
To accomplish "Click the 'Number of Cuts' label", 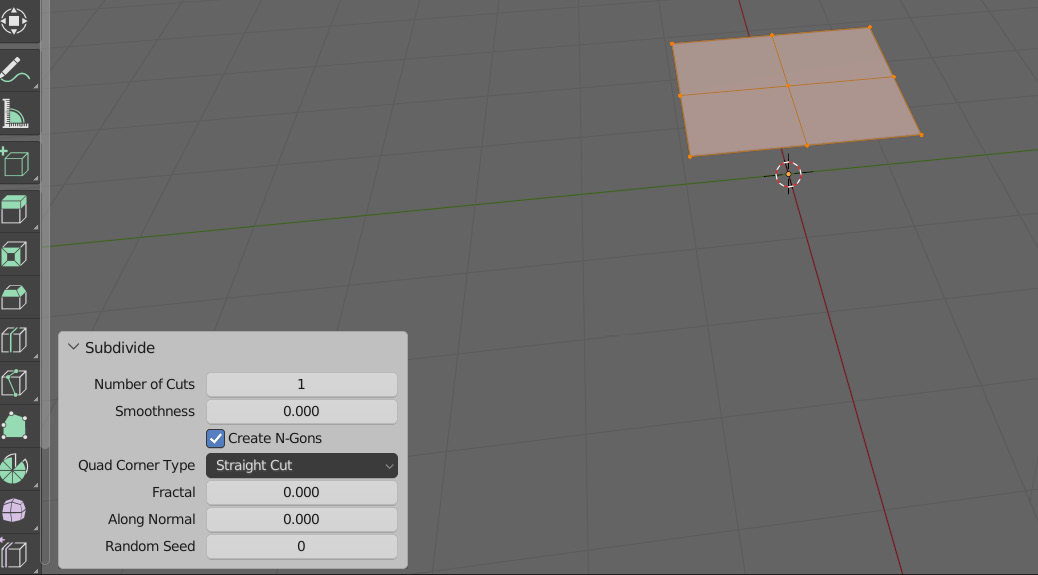I will click(x=144, y=384).
